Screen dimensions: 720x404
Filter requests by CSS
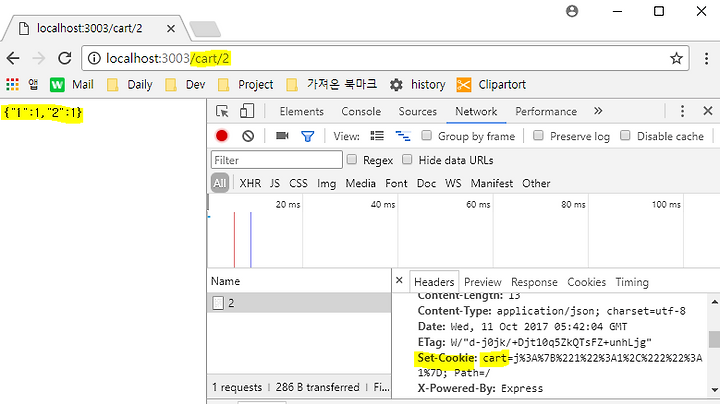(298, 183)
